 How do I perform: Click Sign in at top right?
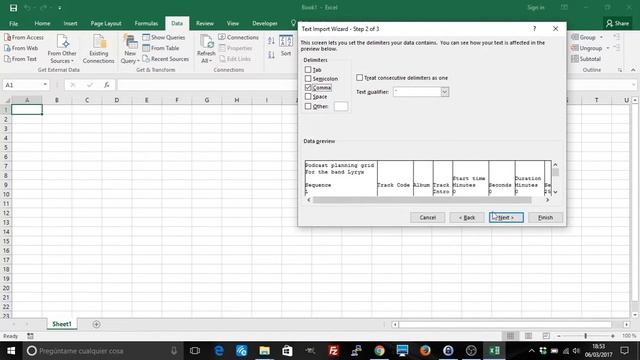pos(536,7)
